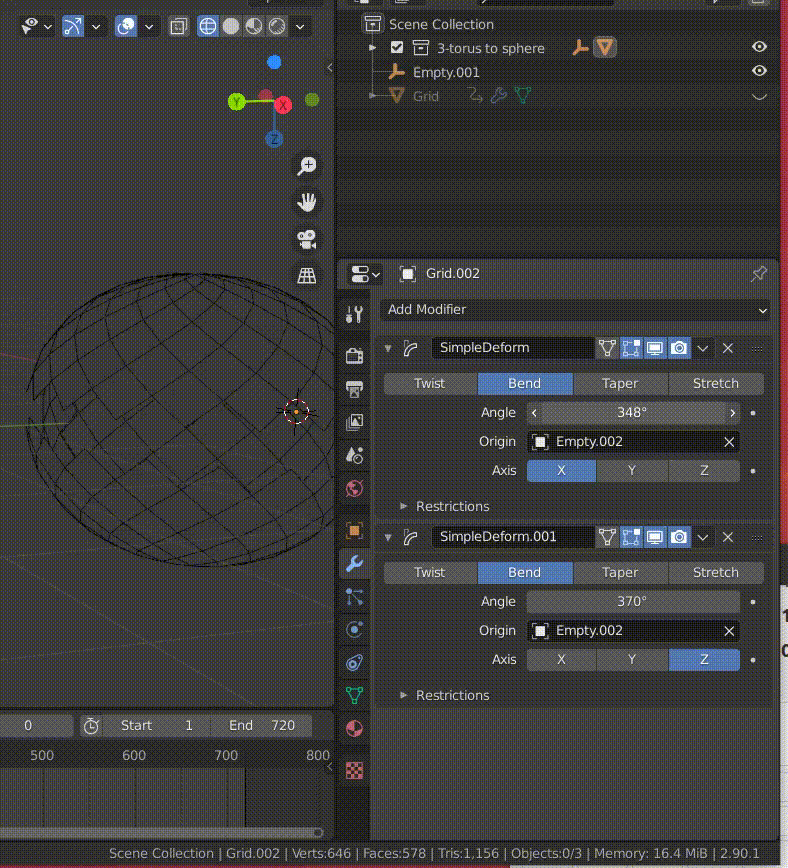The height and width of the screenshot is (868, 788).
Task: Open the Material properties tab
Action: [x=354, y=728]
